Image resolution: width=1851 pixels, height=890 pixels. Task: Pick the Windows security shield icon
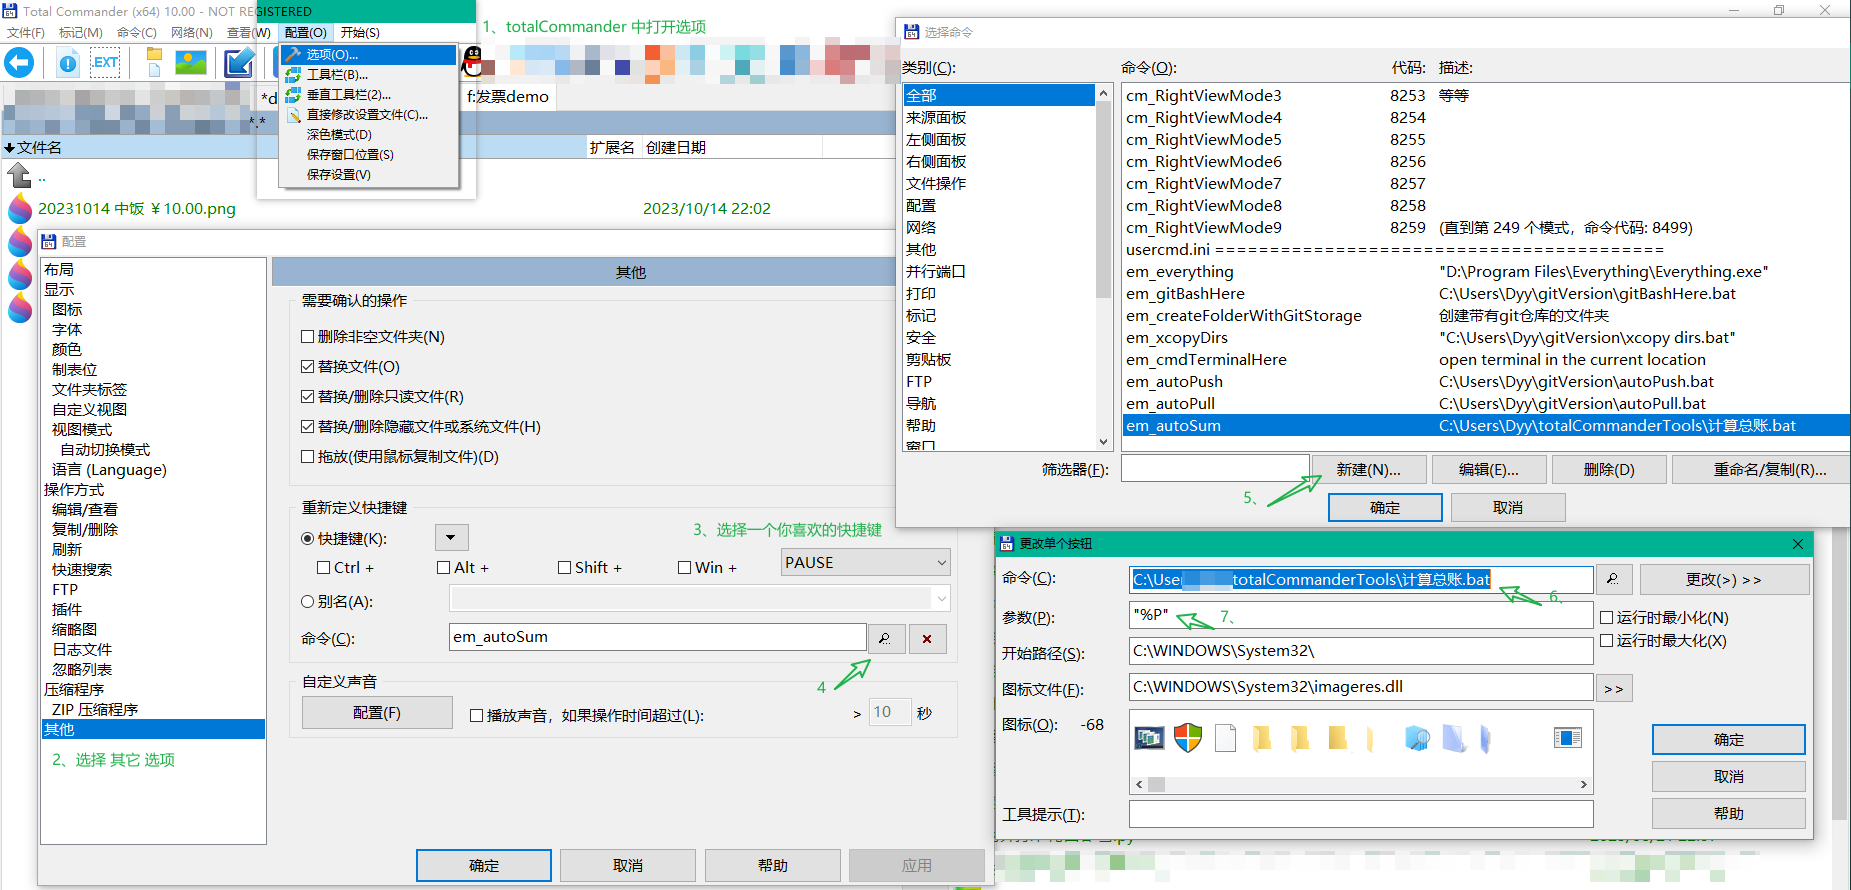1187,738
